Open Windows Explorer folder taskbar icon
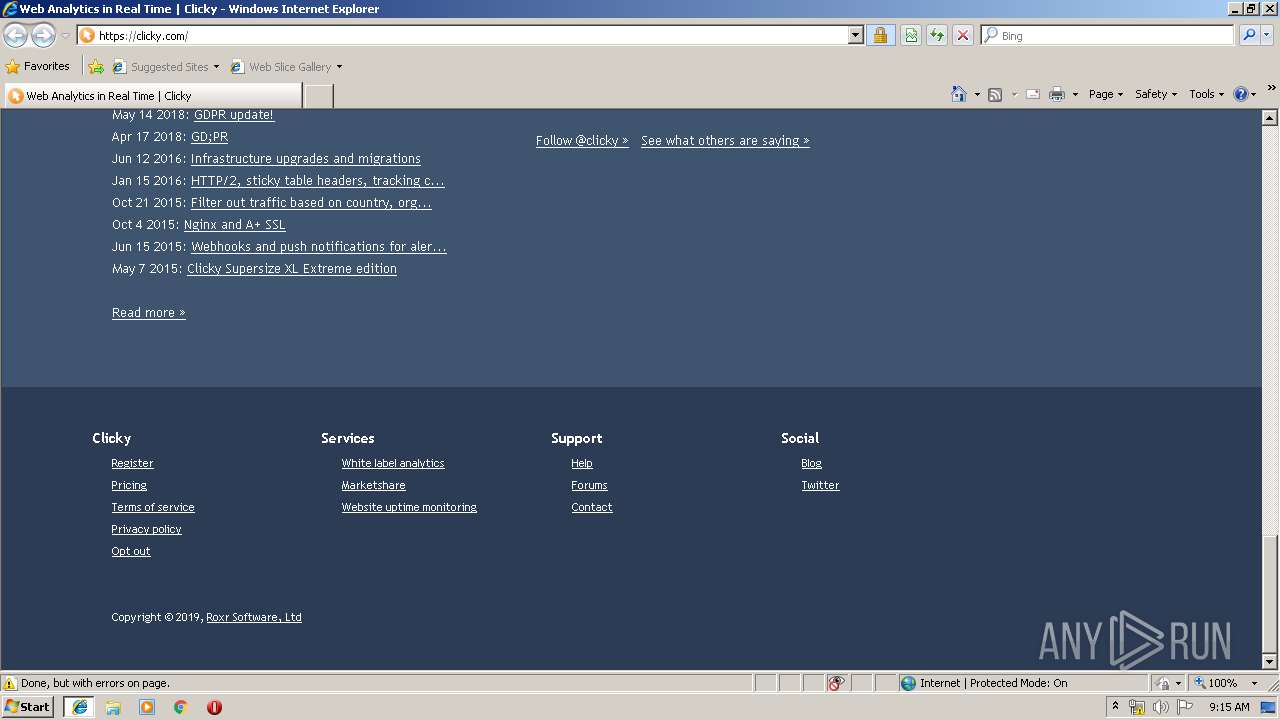Viewport: 1280px width, 720px height. tap(113, 707)
